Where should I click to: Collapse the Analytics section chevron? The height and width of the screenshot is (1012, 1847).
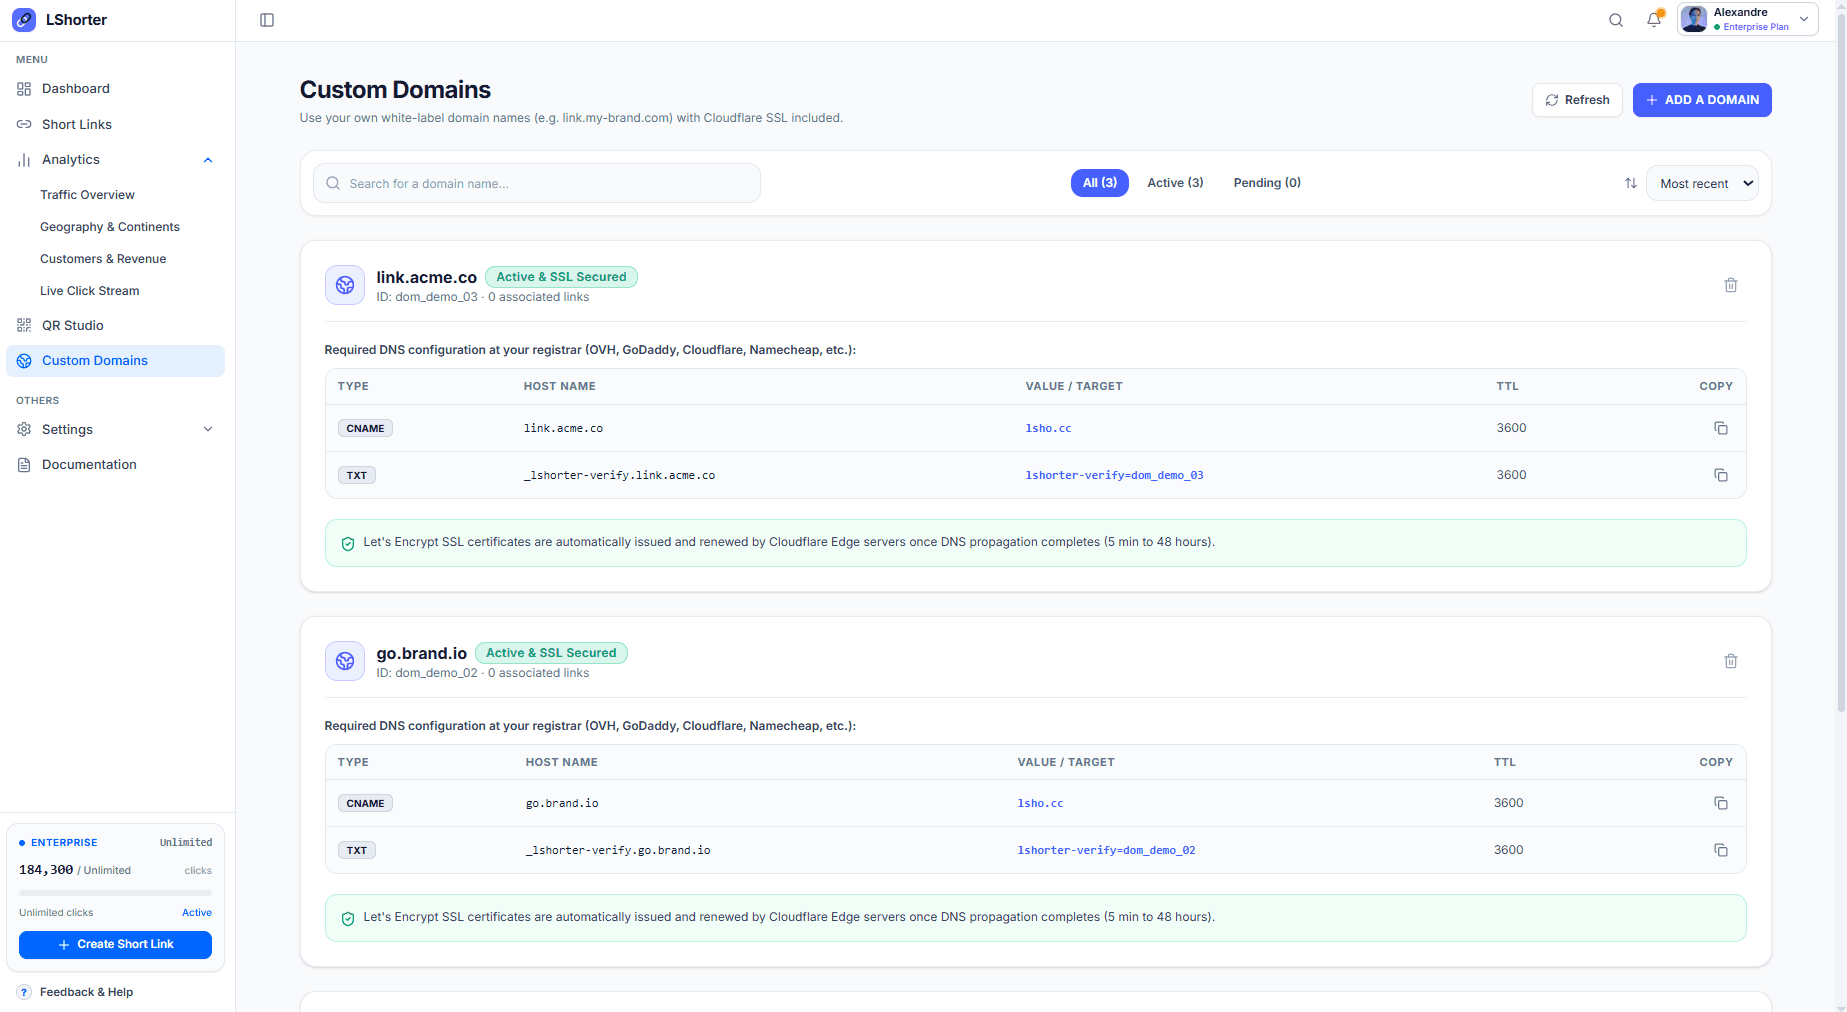[x=208, y=160]
